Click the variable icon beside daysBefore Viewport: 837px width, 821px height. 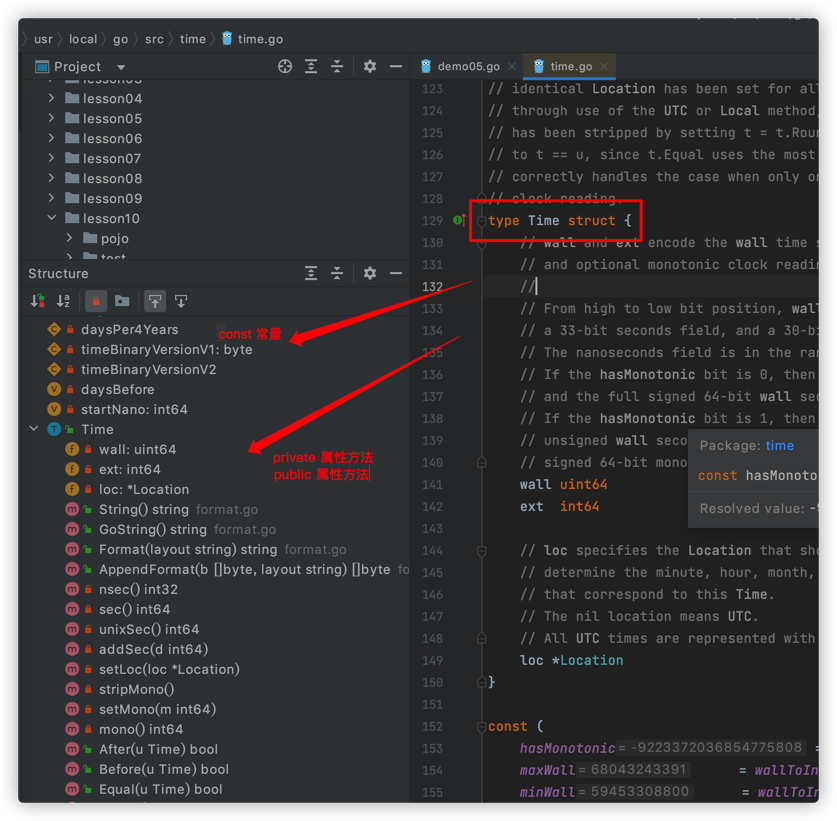[x=54, y=390]
